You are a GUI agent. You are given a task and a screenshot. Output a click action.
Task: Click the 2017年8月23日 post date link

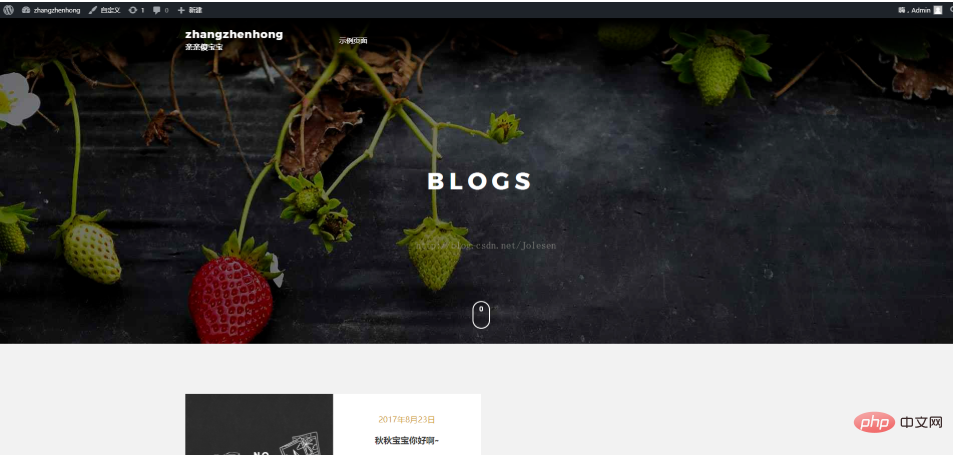pos(407,419)
